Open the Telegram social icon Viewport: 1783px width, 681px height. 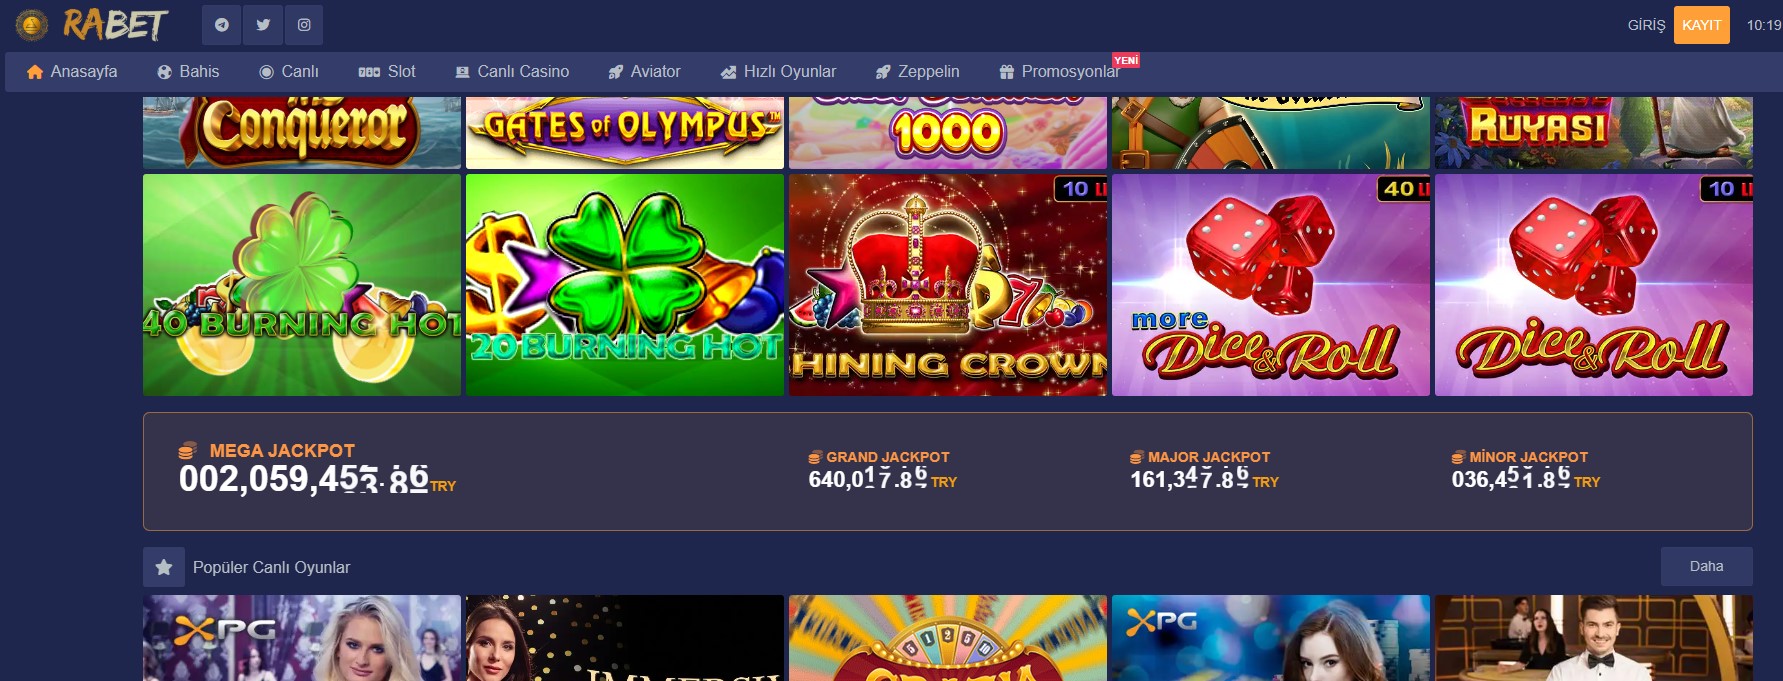coord(222,25)
